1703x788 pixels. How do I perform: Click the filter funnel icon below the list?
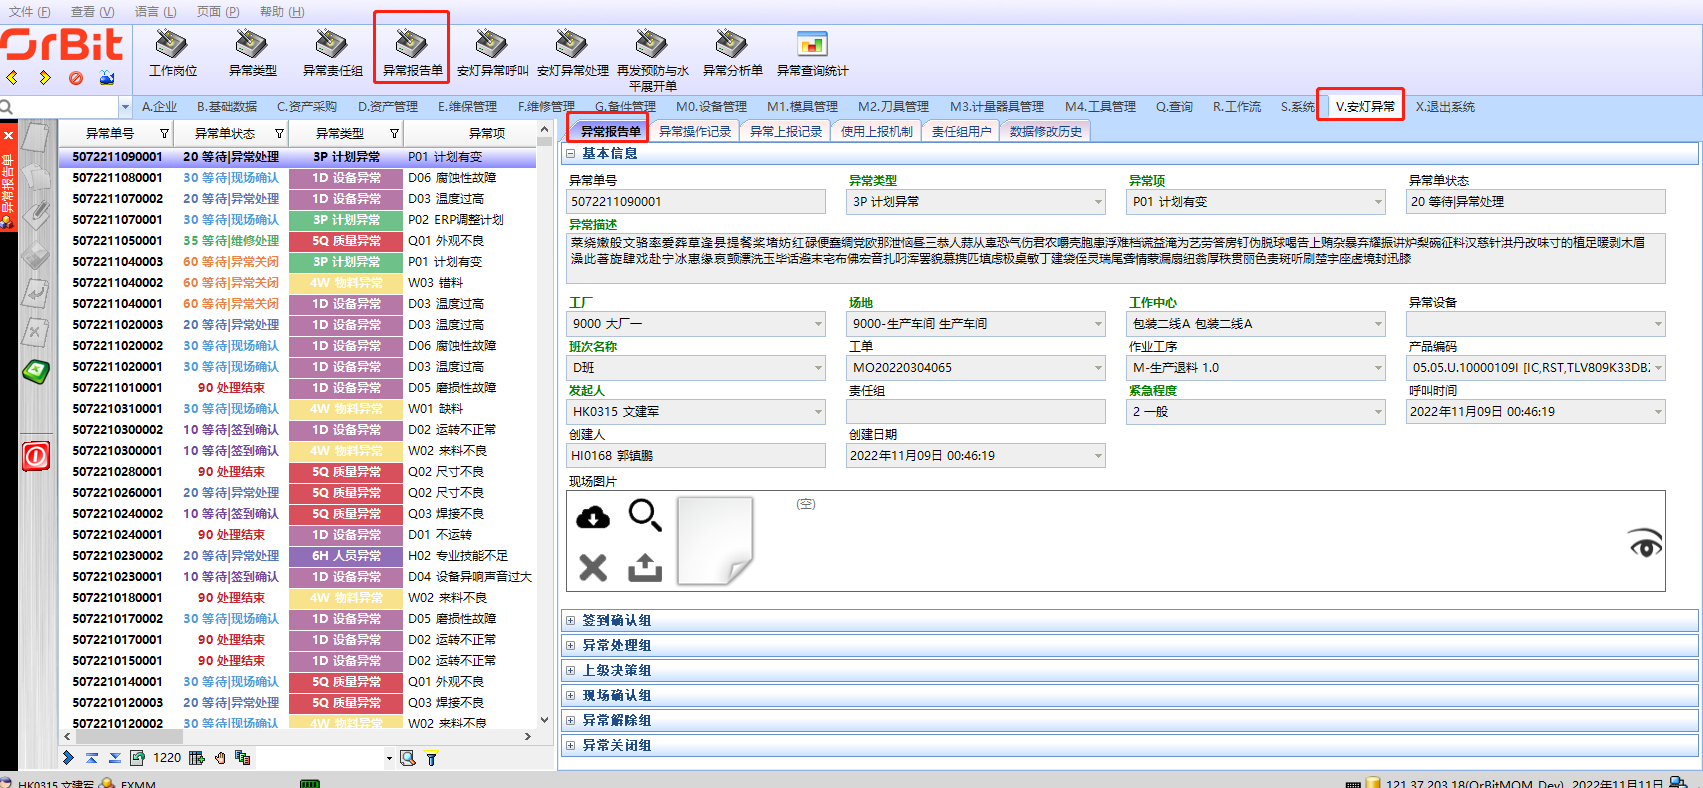(x=431, y=758)
